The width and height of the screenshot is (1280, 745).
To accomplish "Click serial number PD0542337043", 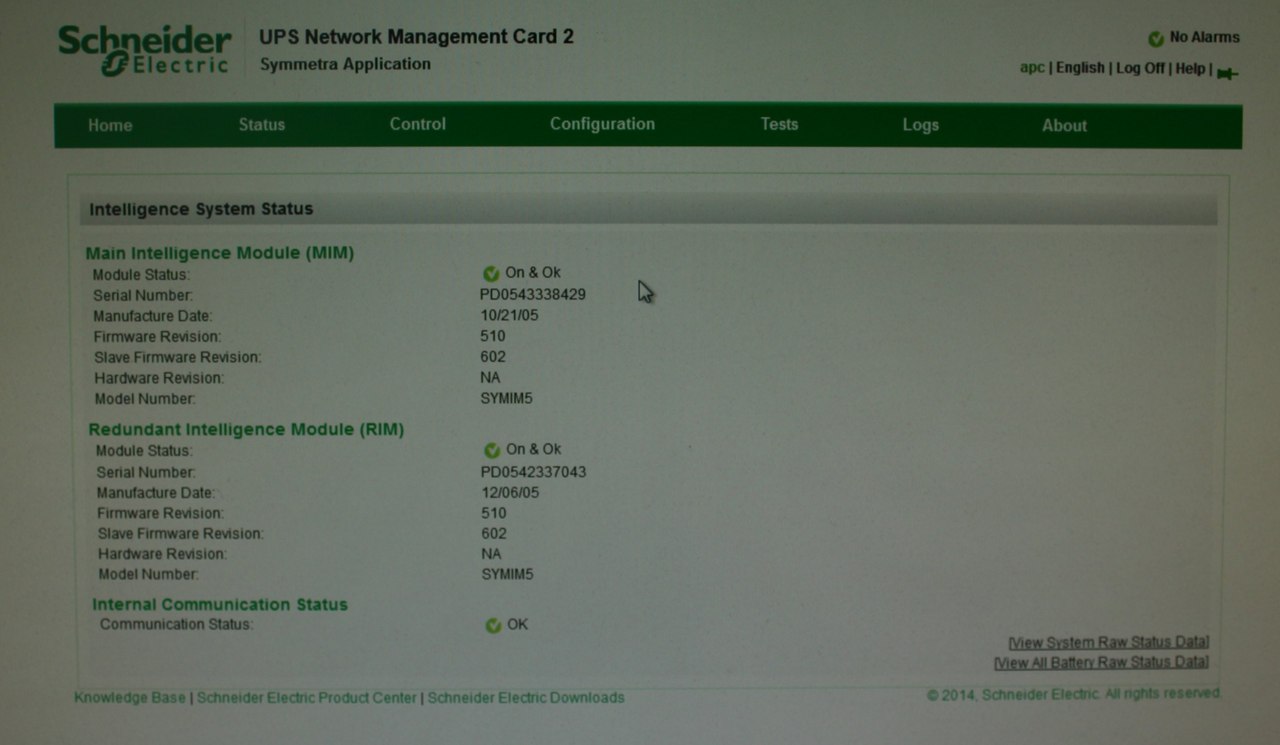I will 534,471.
